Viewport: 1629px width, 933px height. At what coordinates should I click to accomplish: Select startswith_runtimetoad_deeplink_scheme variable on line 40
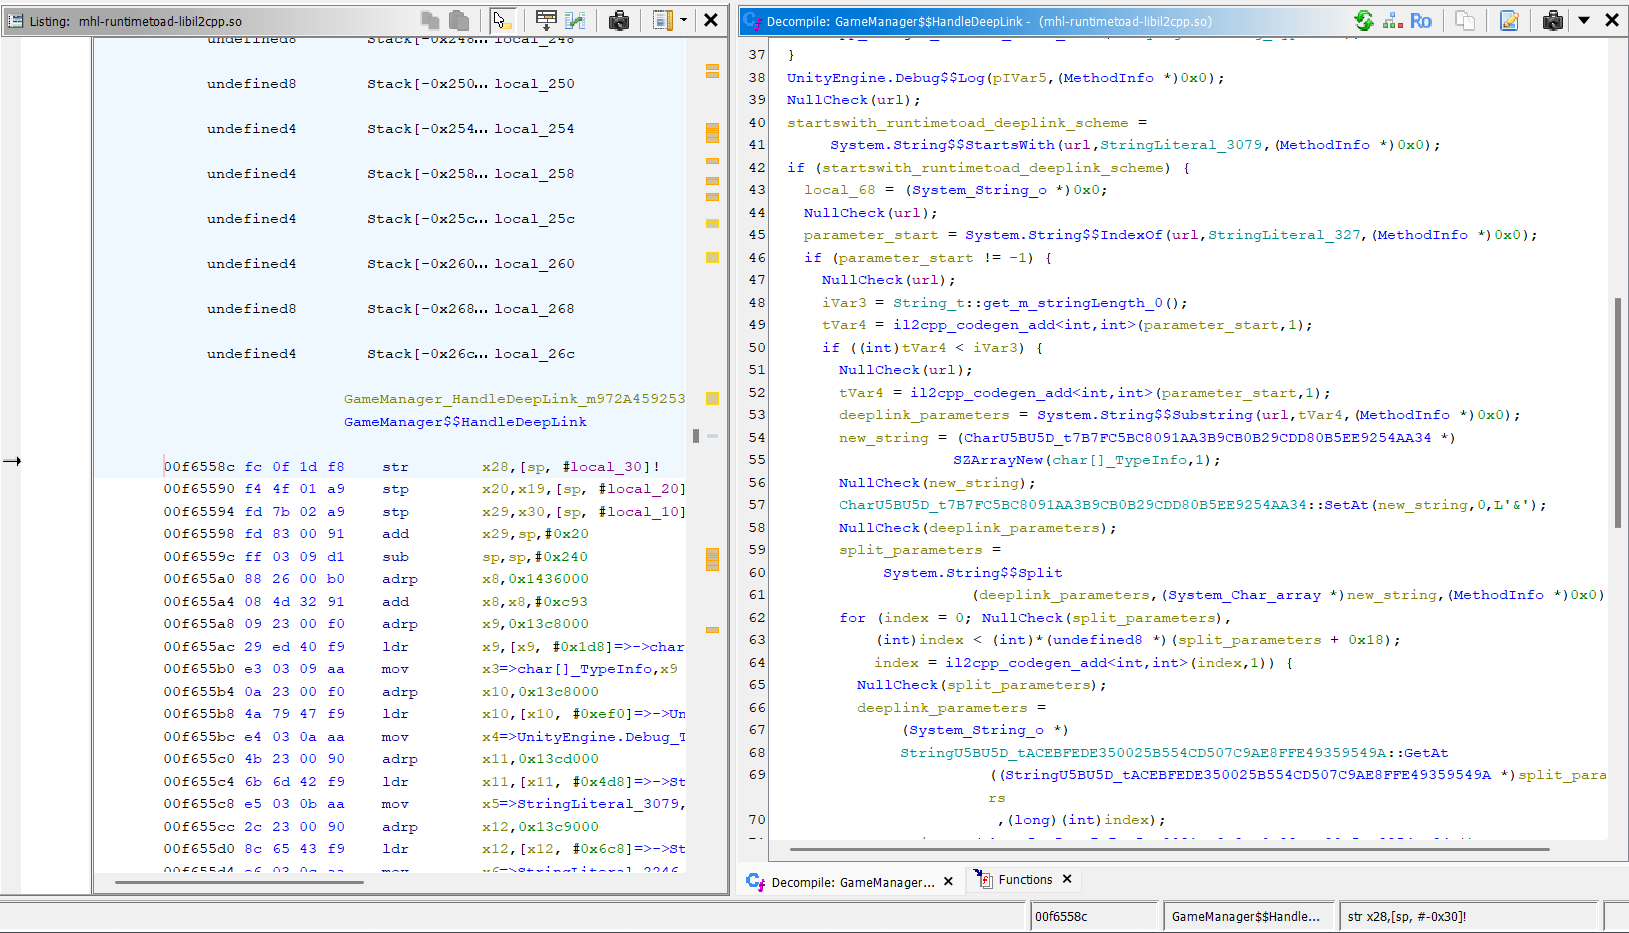(957, 123)
